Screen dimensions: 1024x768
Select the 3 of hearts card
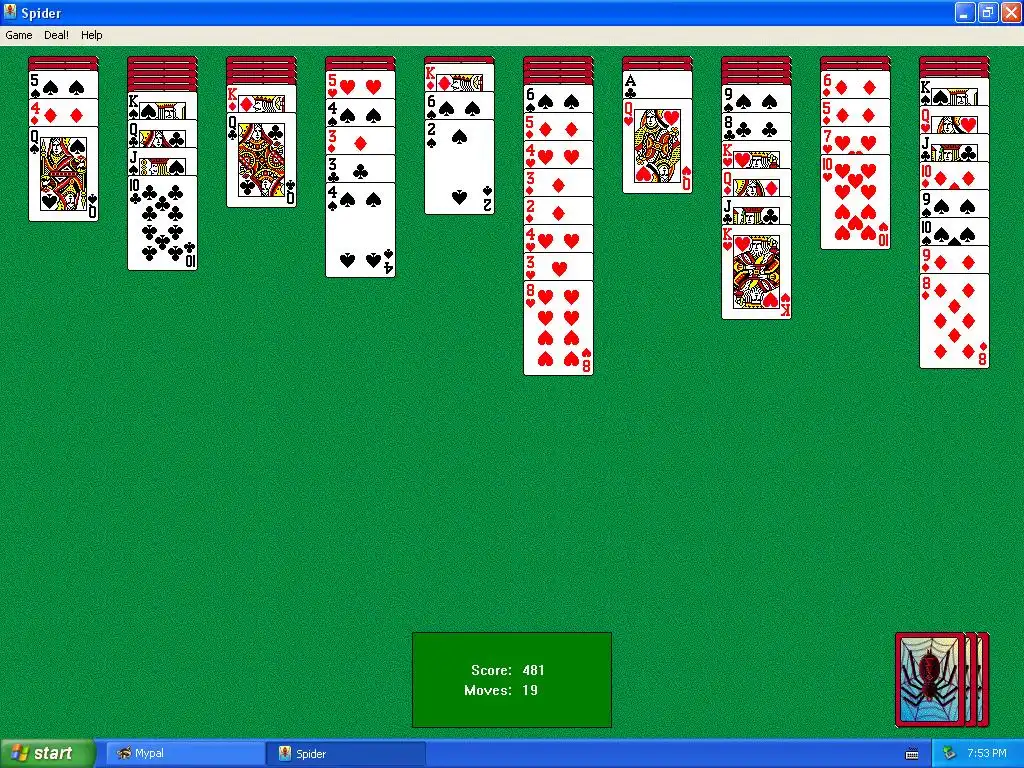click(x=558, y=267)
